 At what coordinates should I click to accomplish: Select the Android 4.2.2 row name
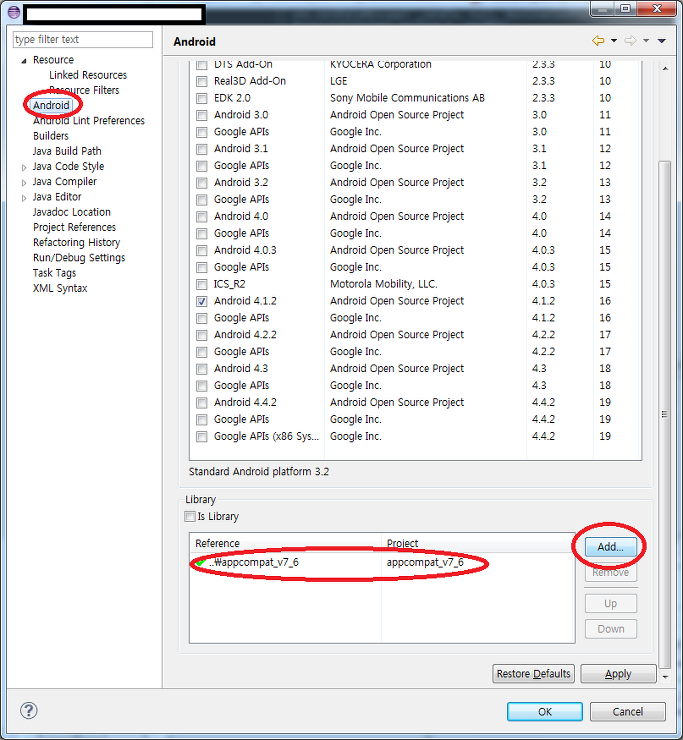click(x=245, y=335)
